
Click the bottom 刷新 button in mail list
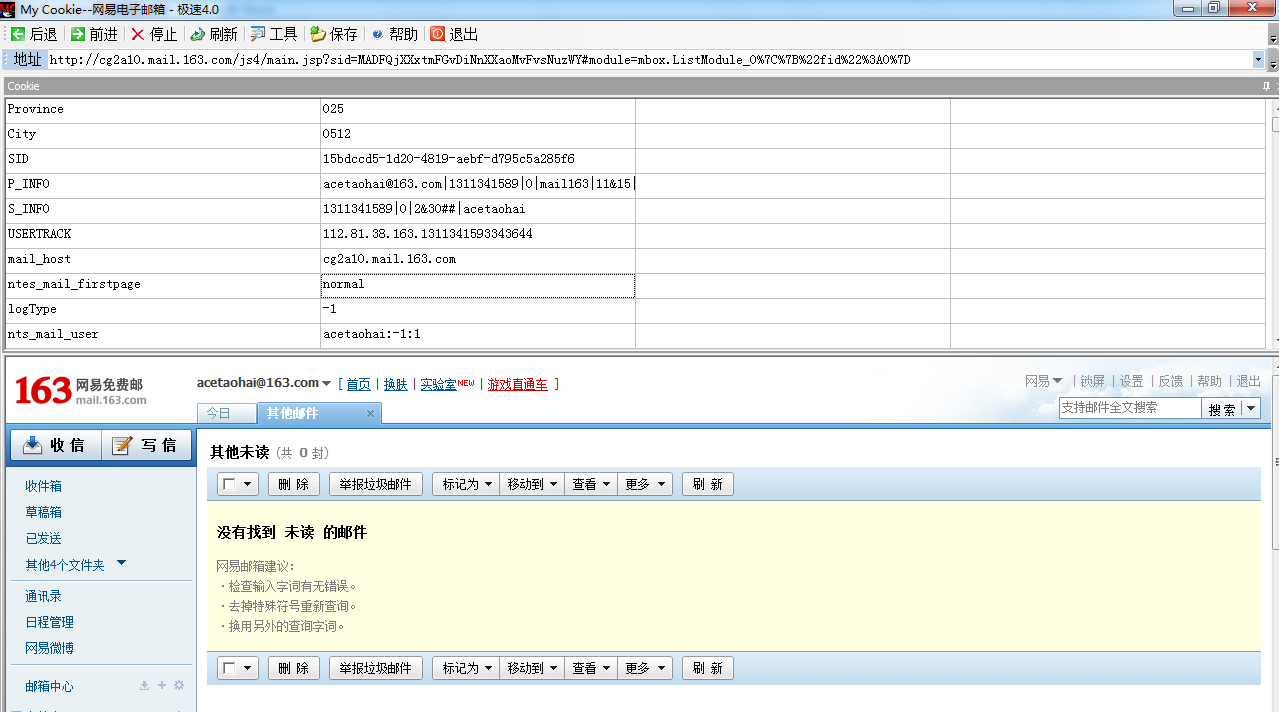[x=708, y=668]
